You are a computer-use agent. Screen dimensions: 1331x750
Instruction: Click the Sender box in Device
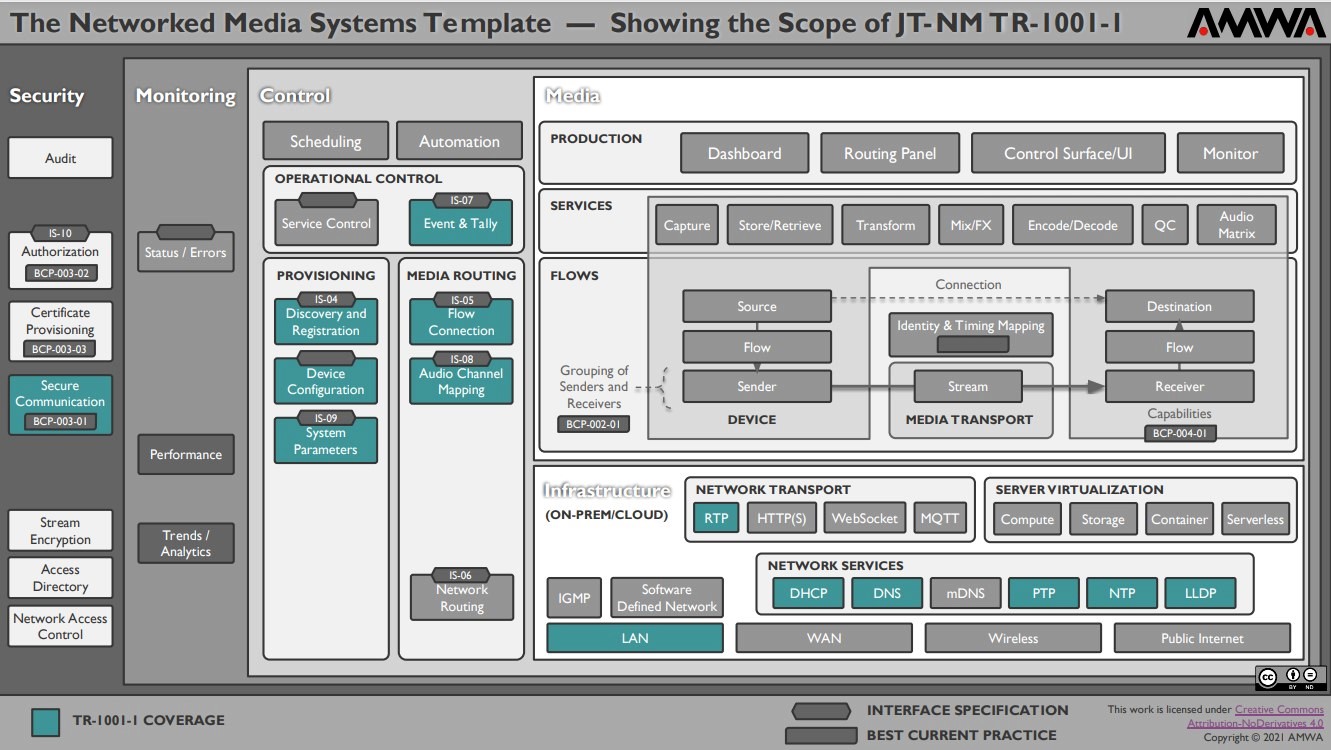757,386
